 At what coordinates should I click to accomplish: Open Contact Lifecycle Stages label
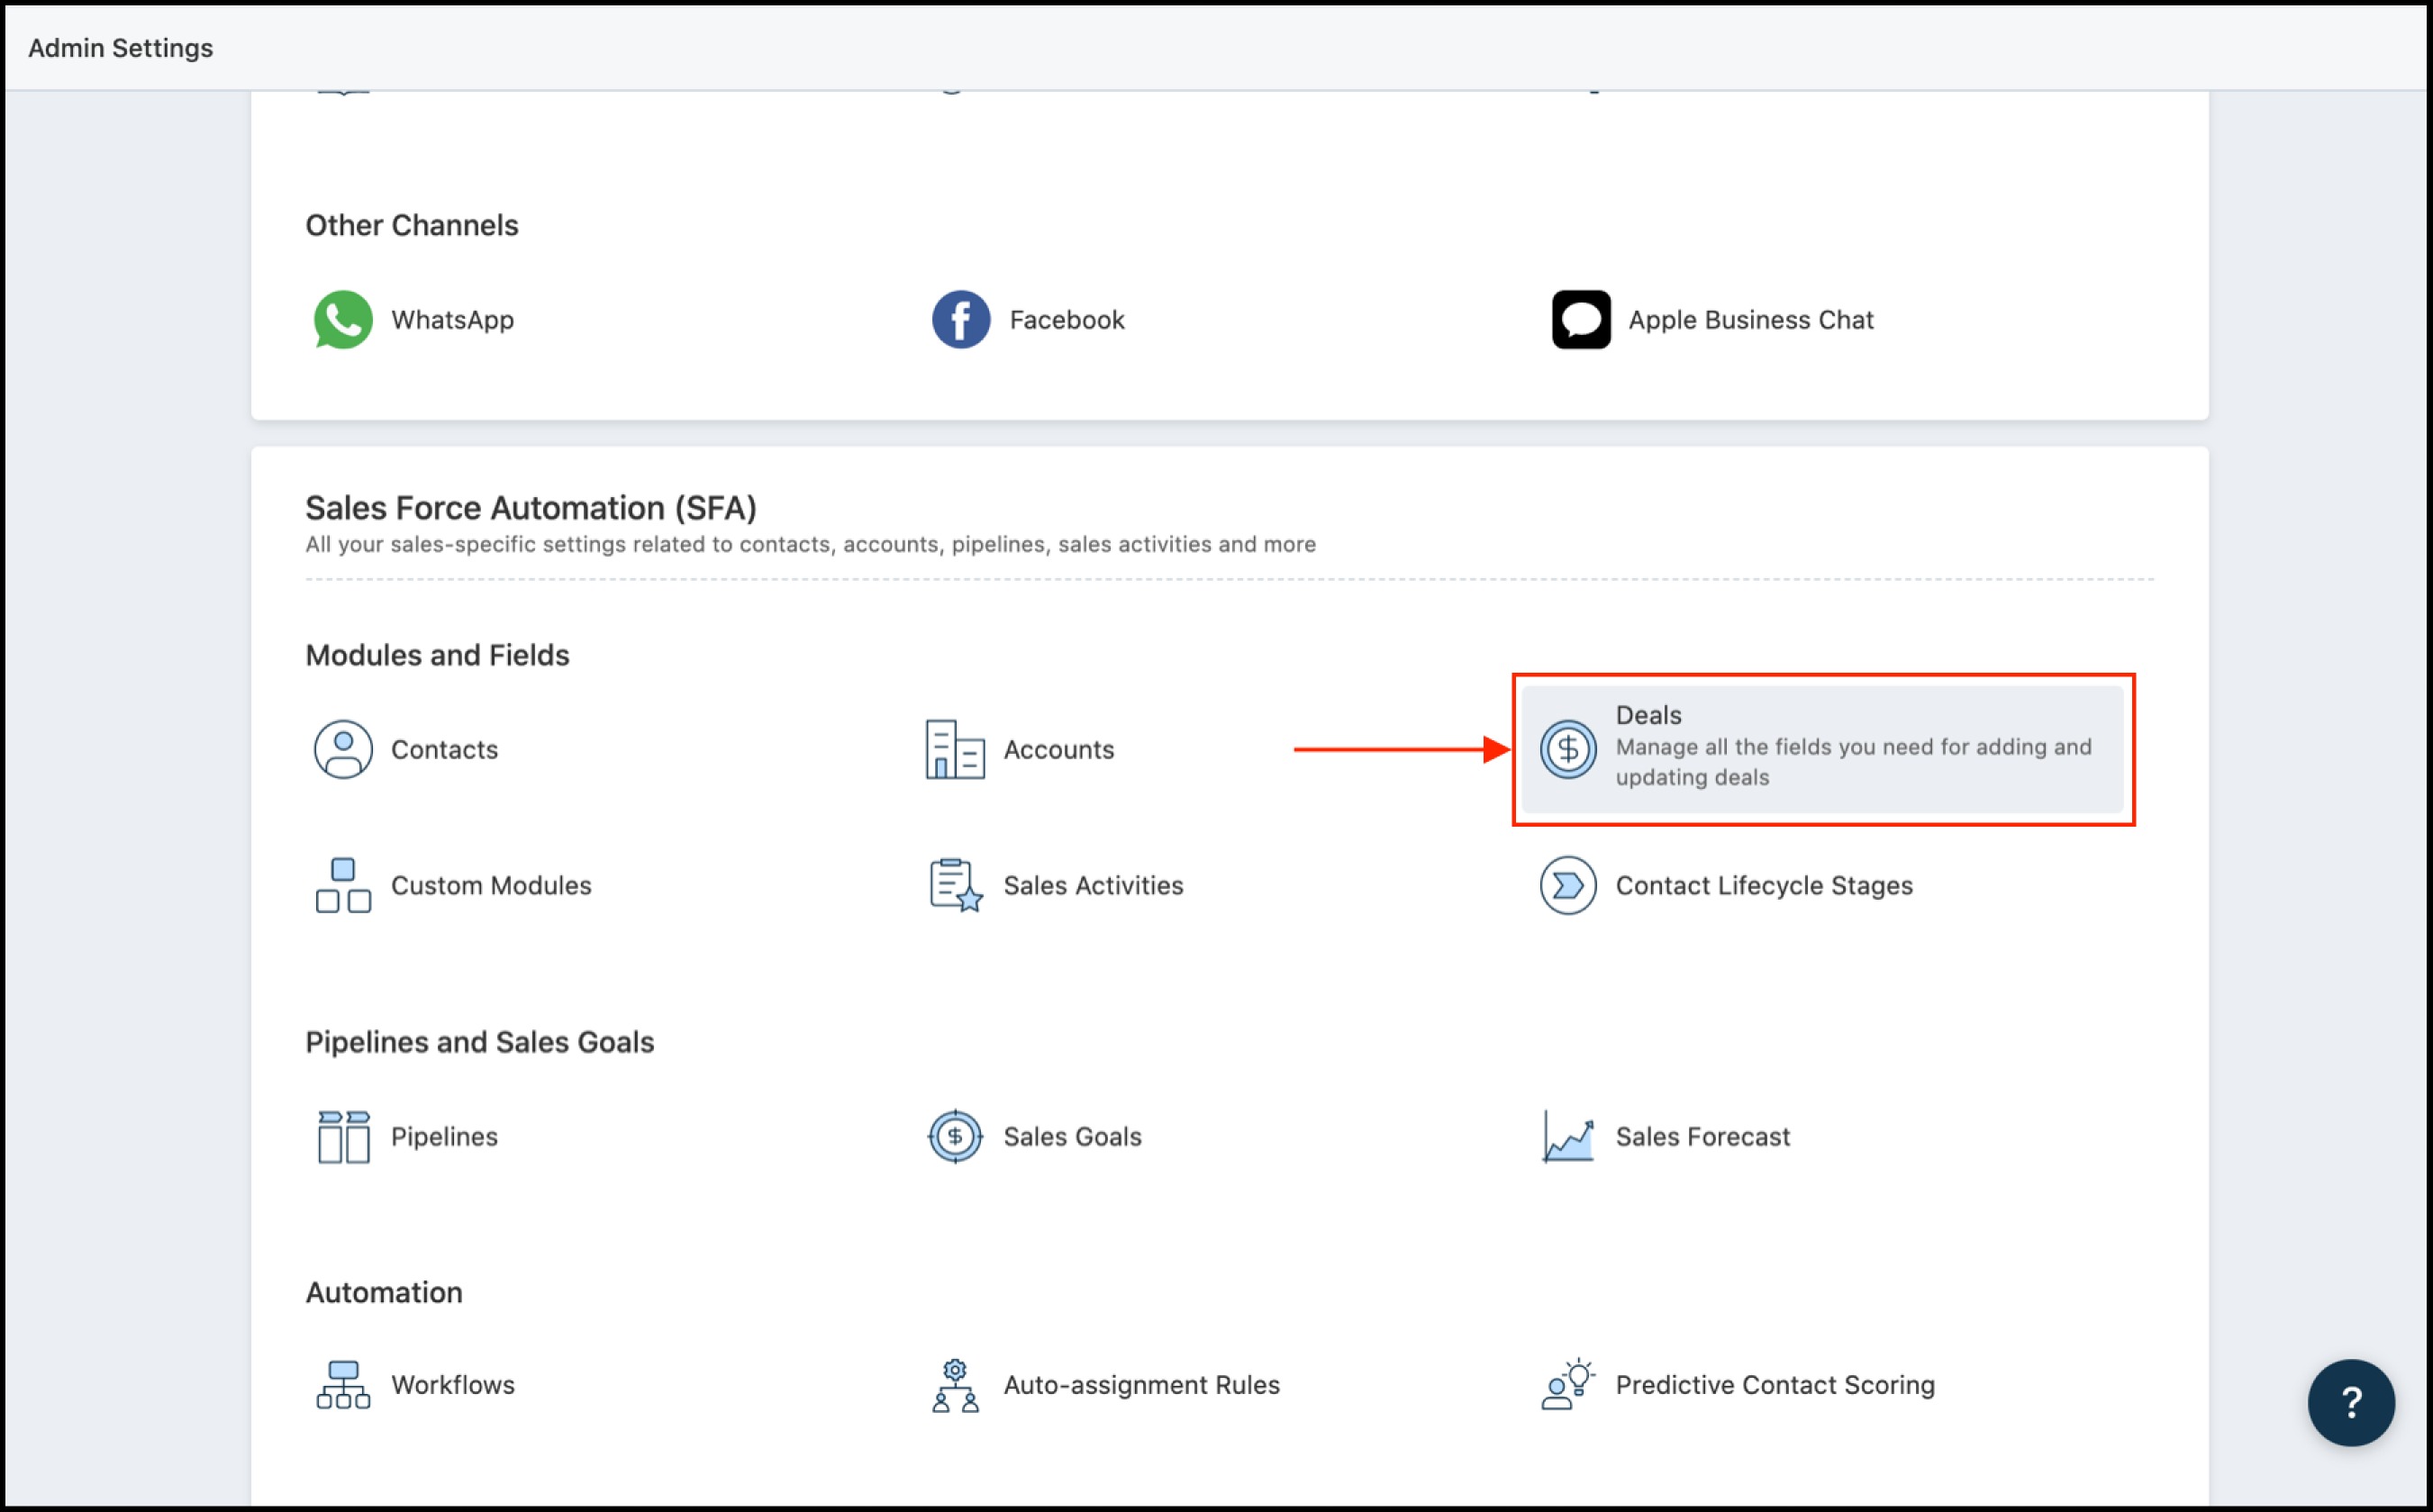click(x=1764, y=885)
